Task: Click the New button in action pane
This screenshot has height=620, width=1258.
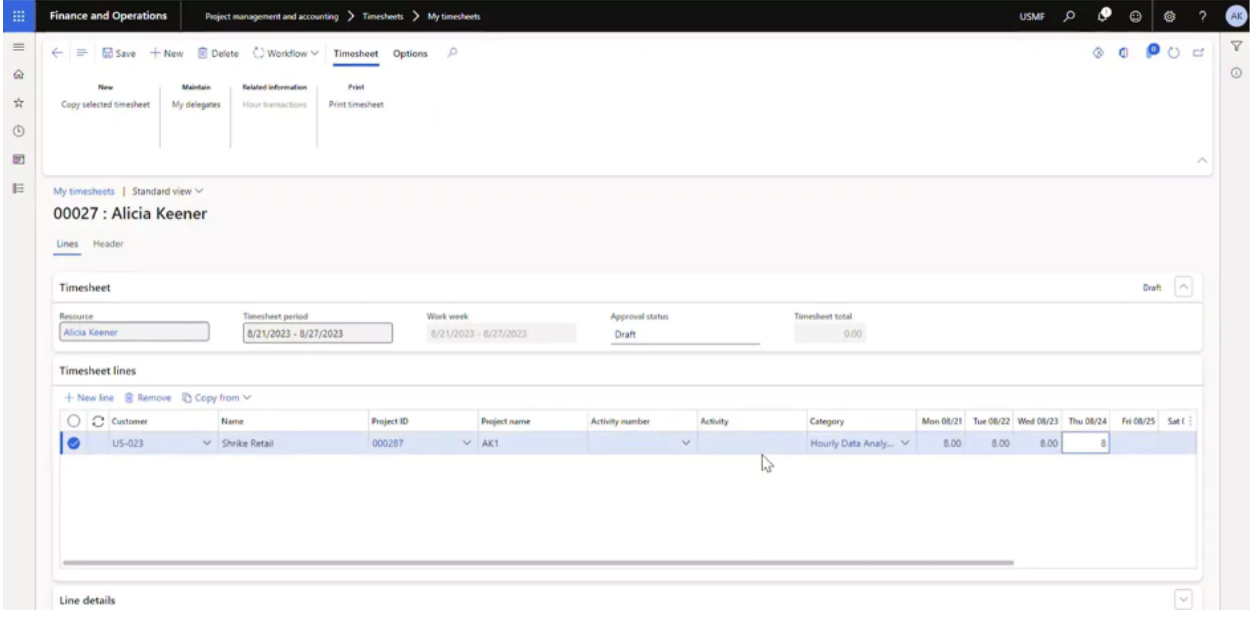Action: pyautogui.click(x=167, y=54)
